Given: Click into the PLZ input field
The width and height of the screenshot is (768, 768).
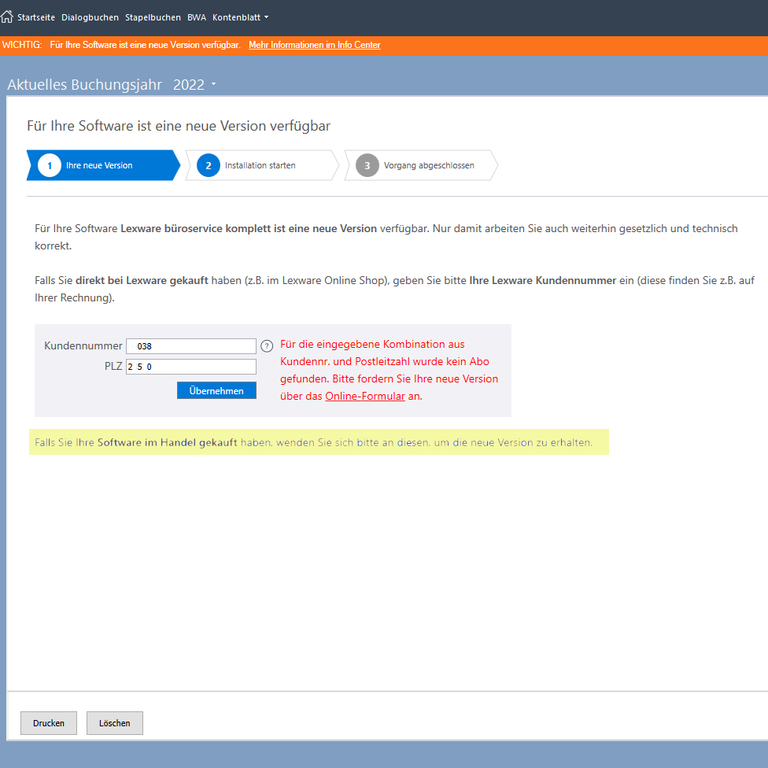Looking at the screenshot, I should [191, 366].
